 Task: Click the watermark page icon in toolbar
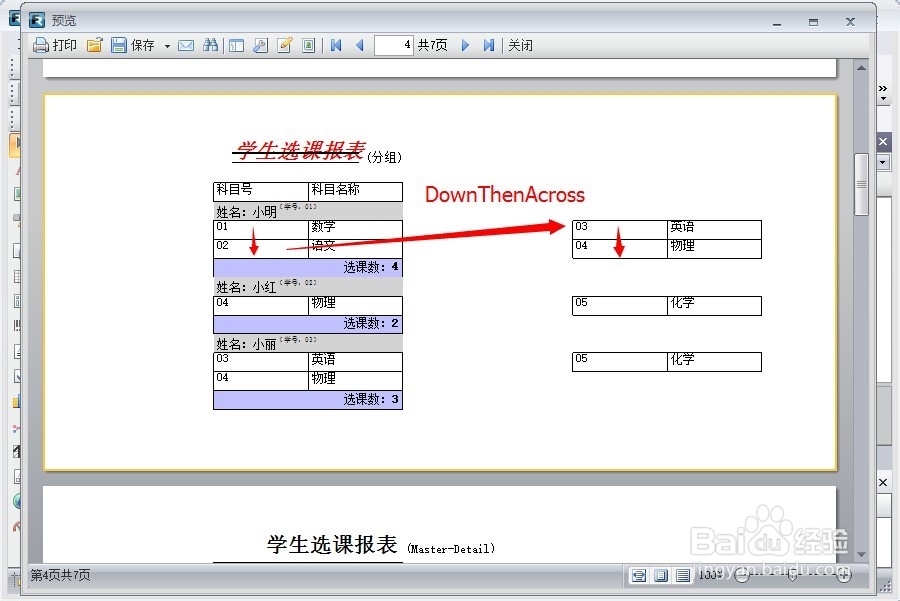309,45
